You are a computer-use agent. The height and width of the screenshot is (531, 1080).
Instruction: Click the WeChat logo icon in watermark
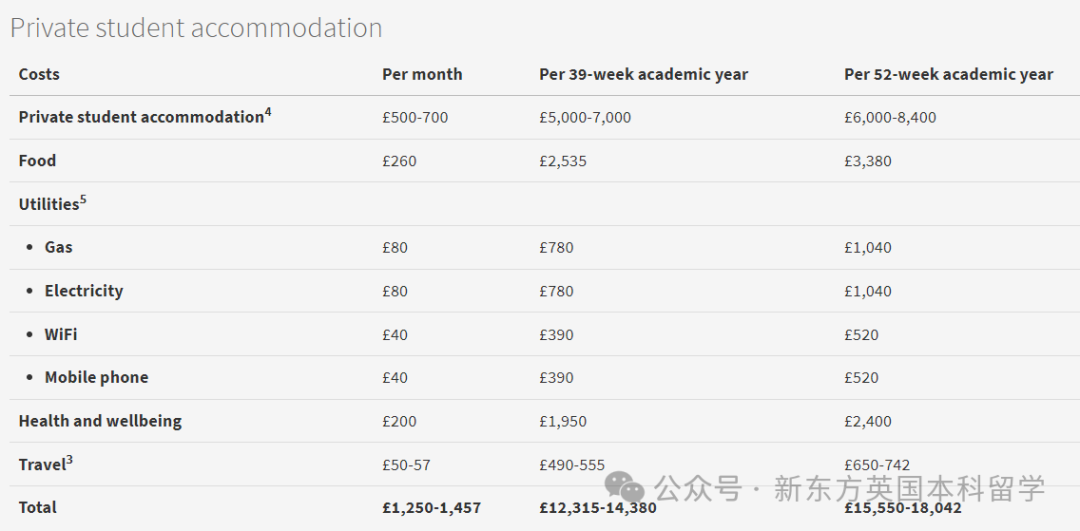coord(625,487)
